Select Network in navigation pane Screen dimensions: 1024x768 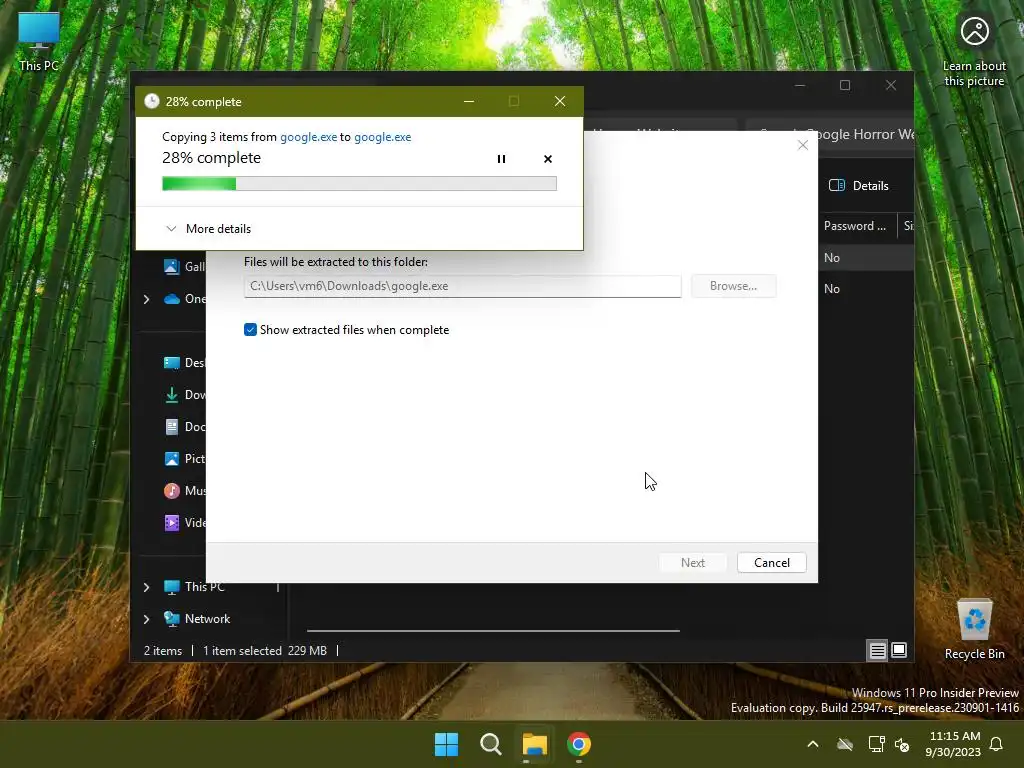coord(197,618)
